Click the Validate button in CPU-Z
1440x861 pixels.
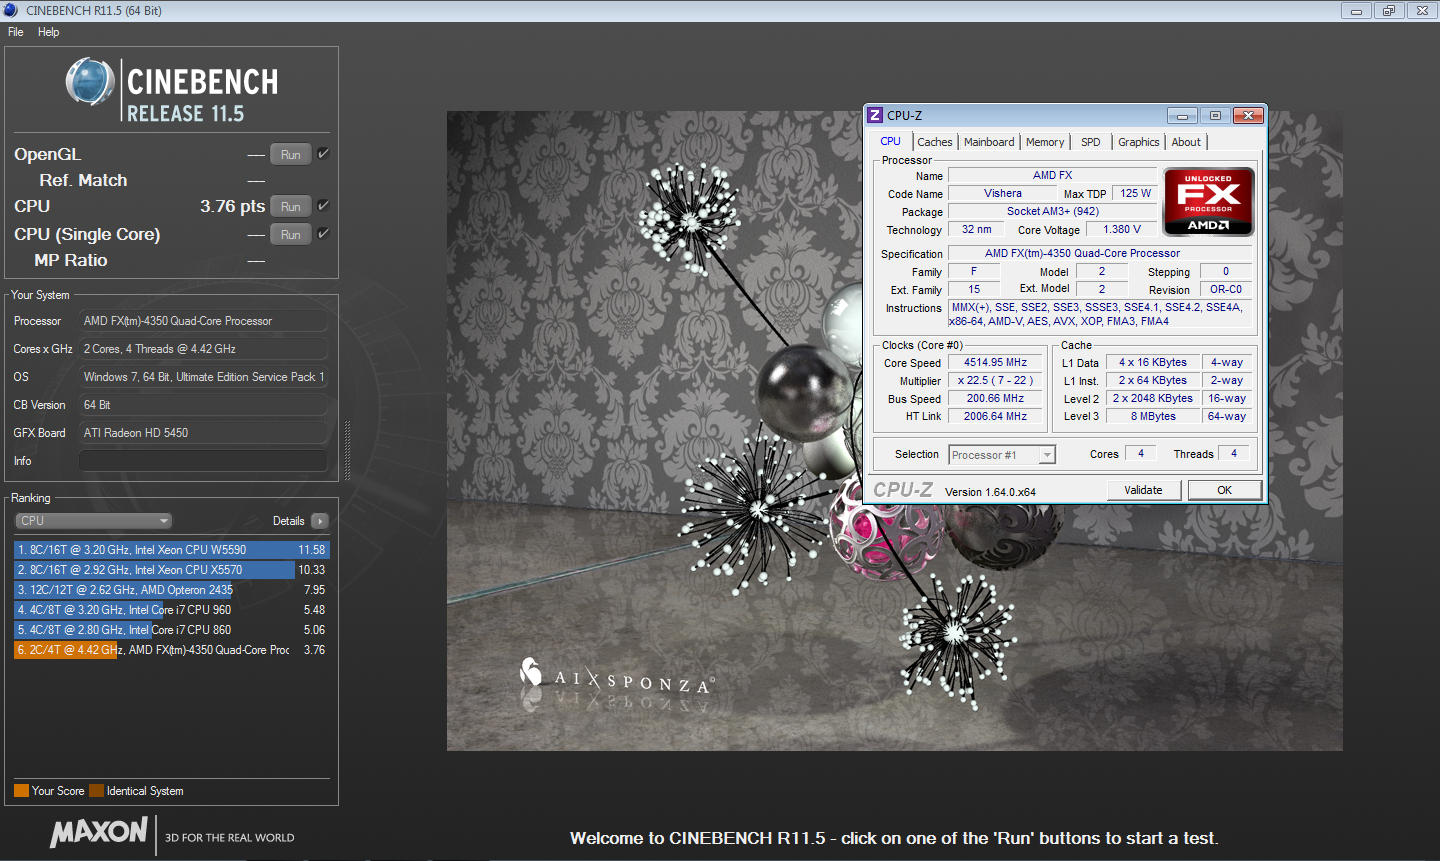[1143, 490]
